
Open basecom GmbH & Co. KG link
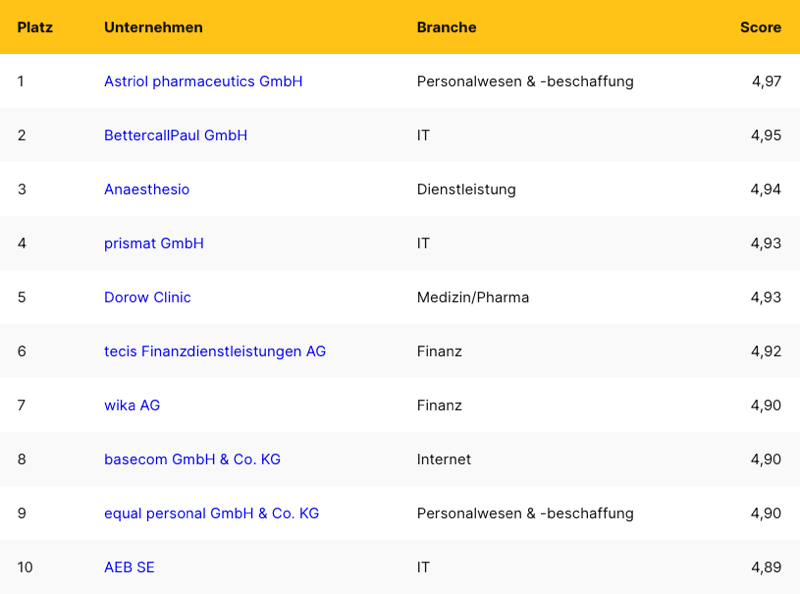pos(192,459)
